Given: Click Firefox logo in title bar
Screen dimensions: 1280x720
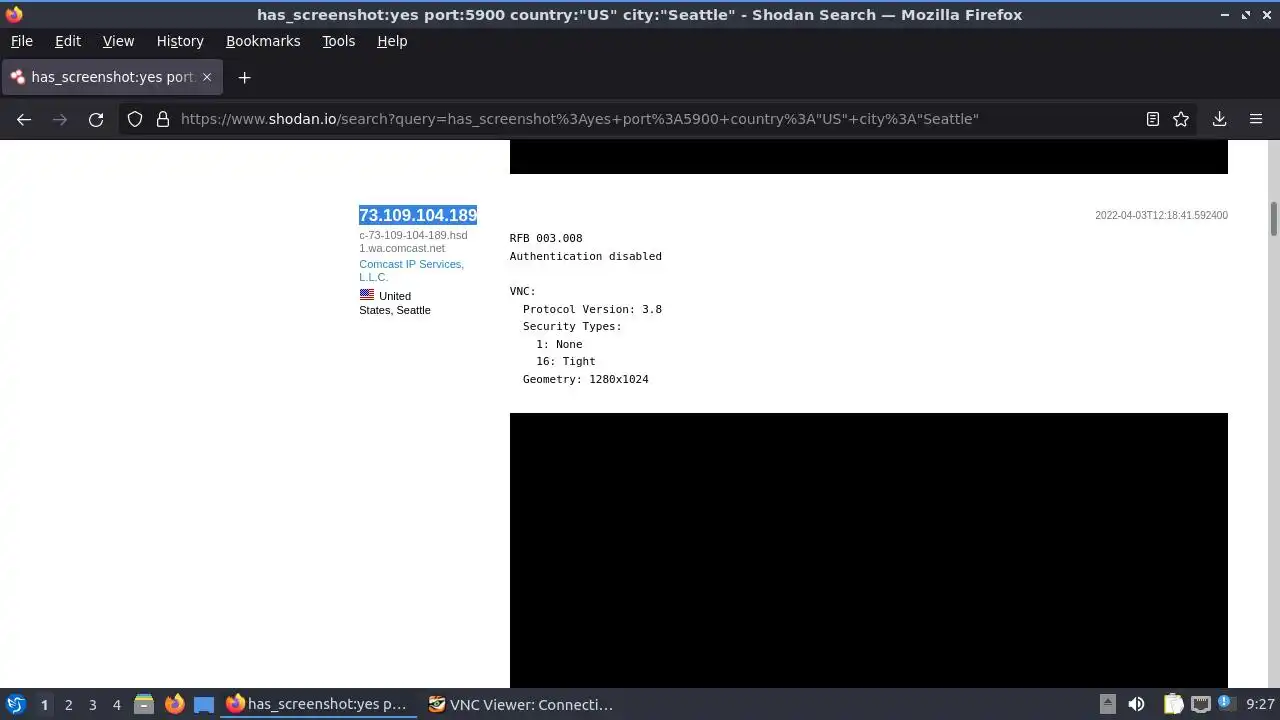Looking at the screenshot, I should click(x=14, y=14).
